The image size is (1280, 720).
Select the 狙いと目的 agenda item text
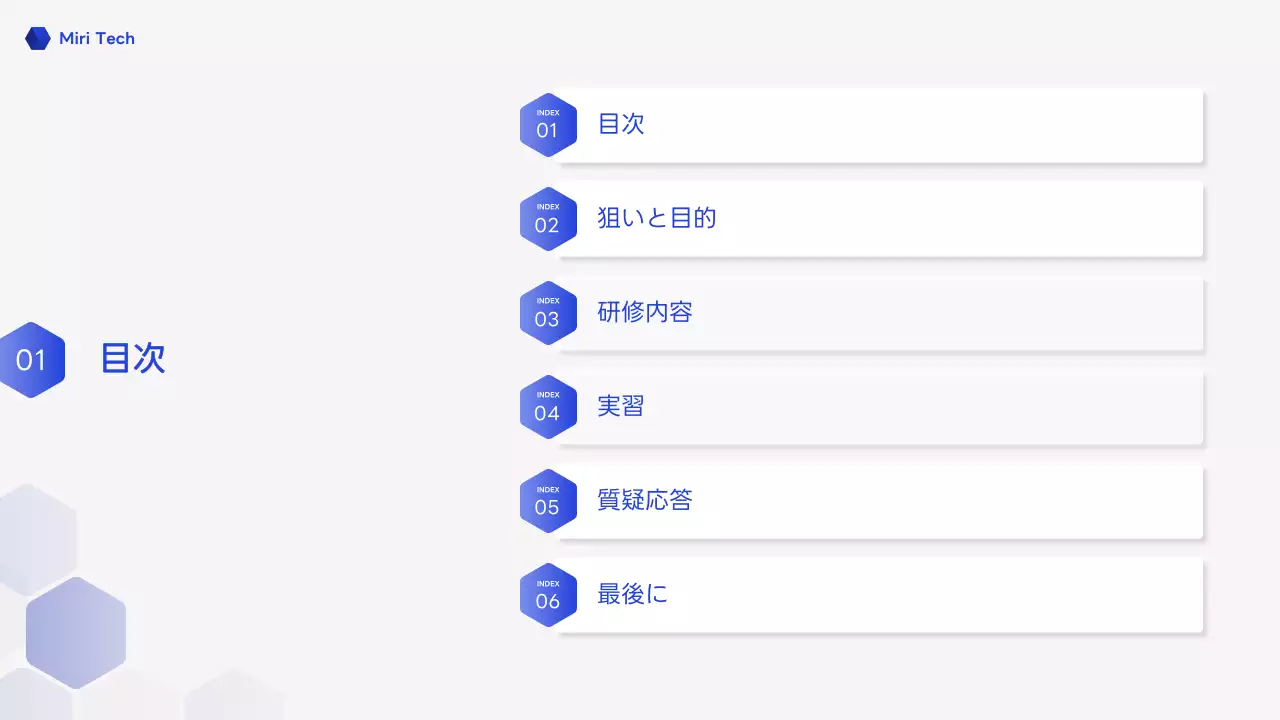click(x=657, y=219)
